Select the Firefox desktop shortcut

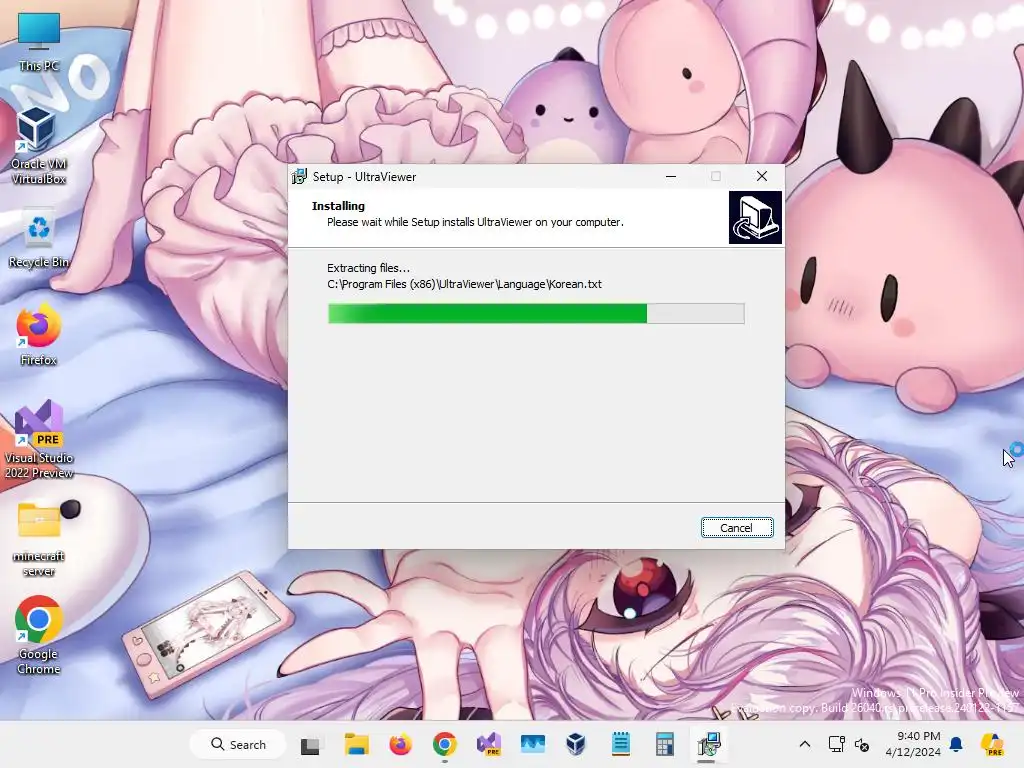pos(39,334)
